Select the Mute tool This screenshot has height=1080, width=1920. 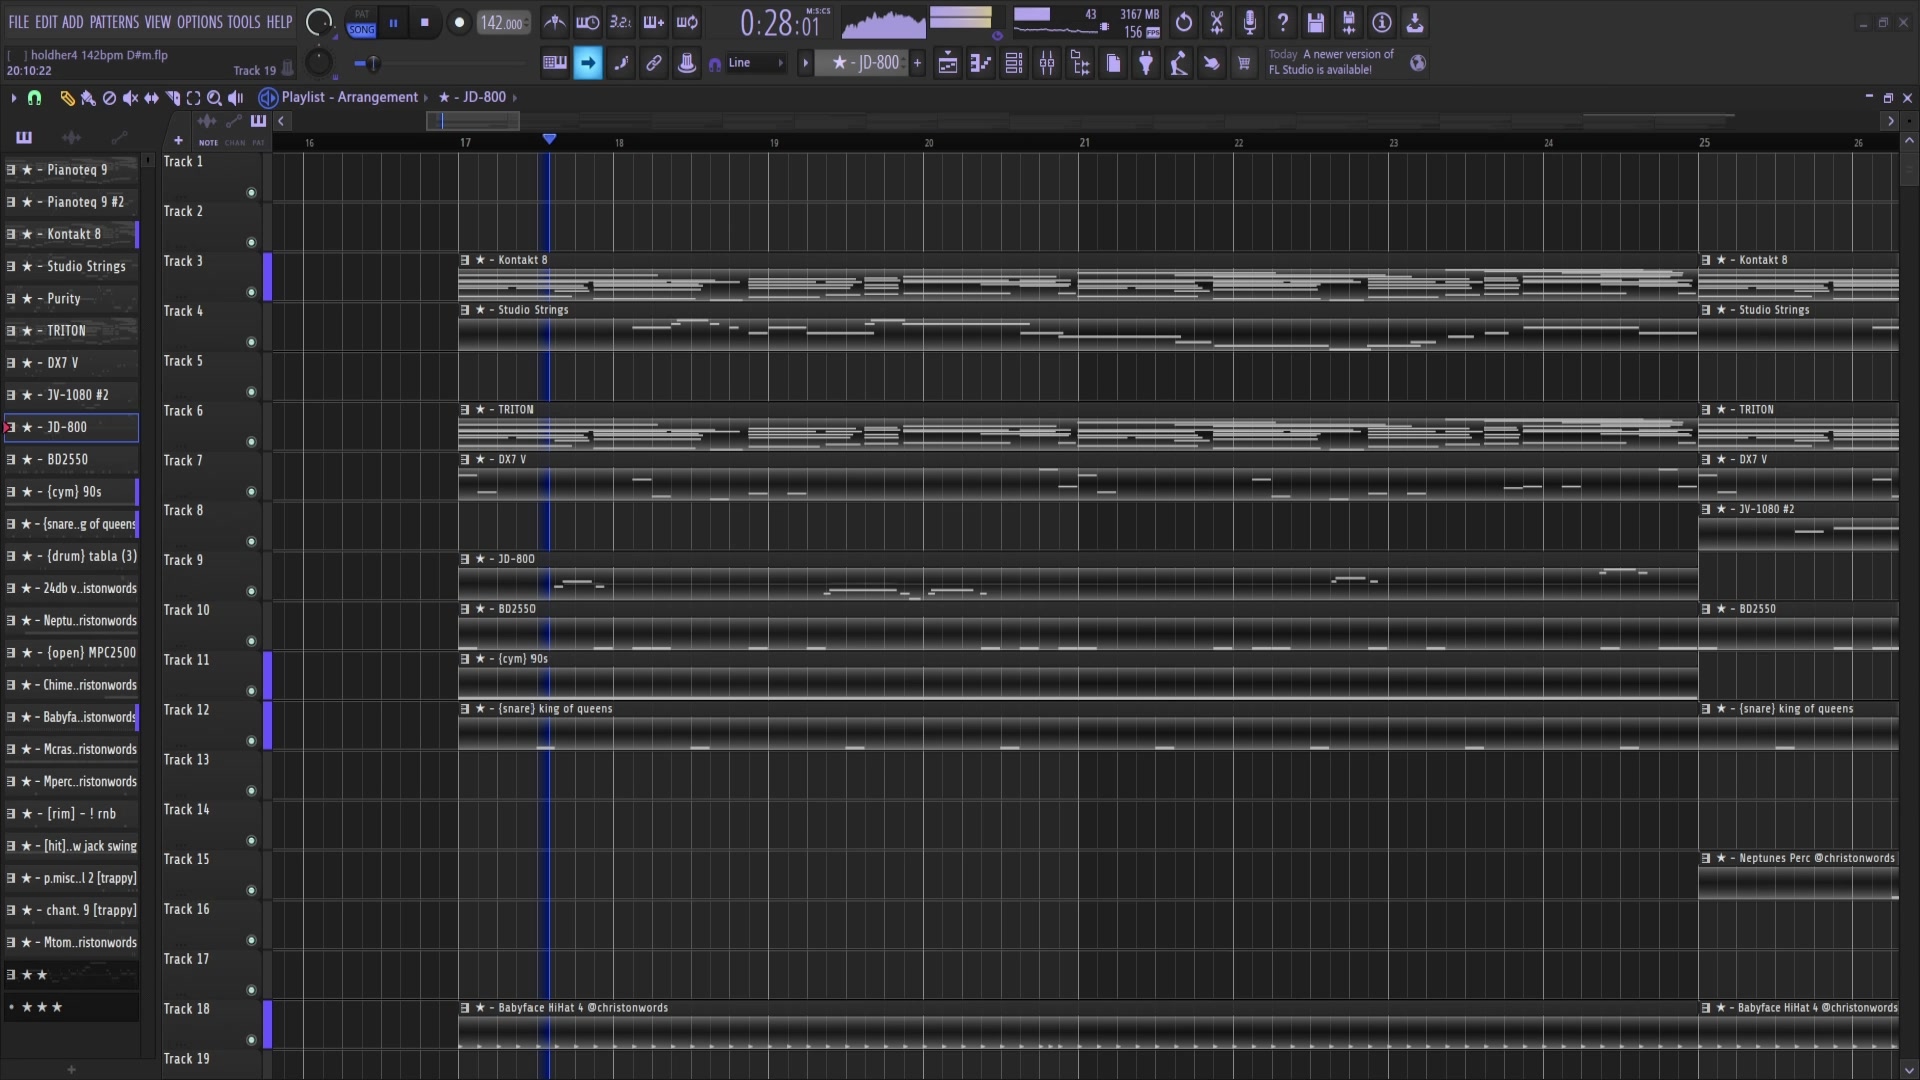(x=130, y=98)
